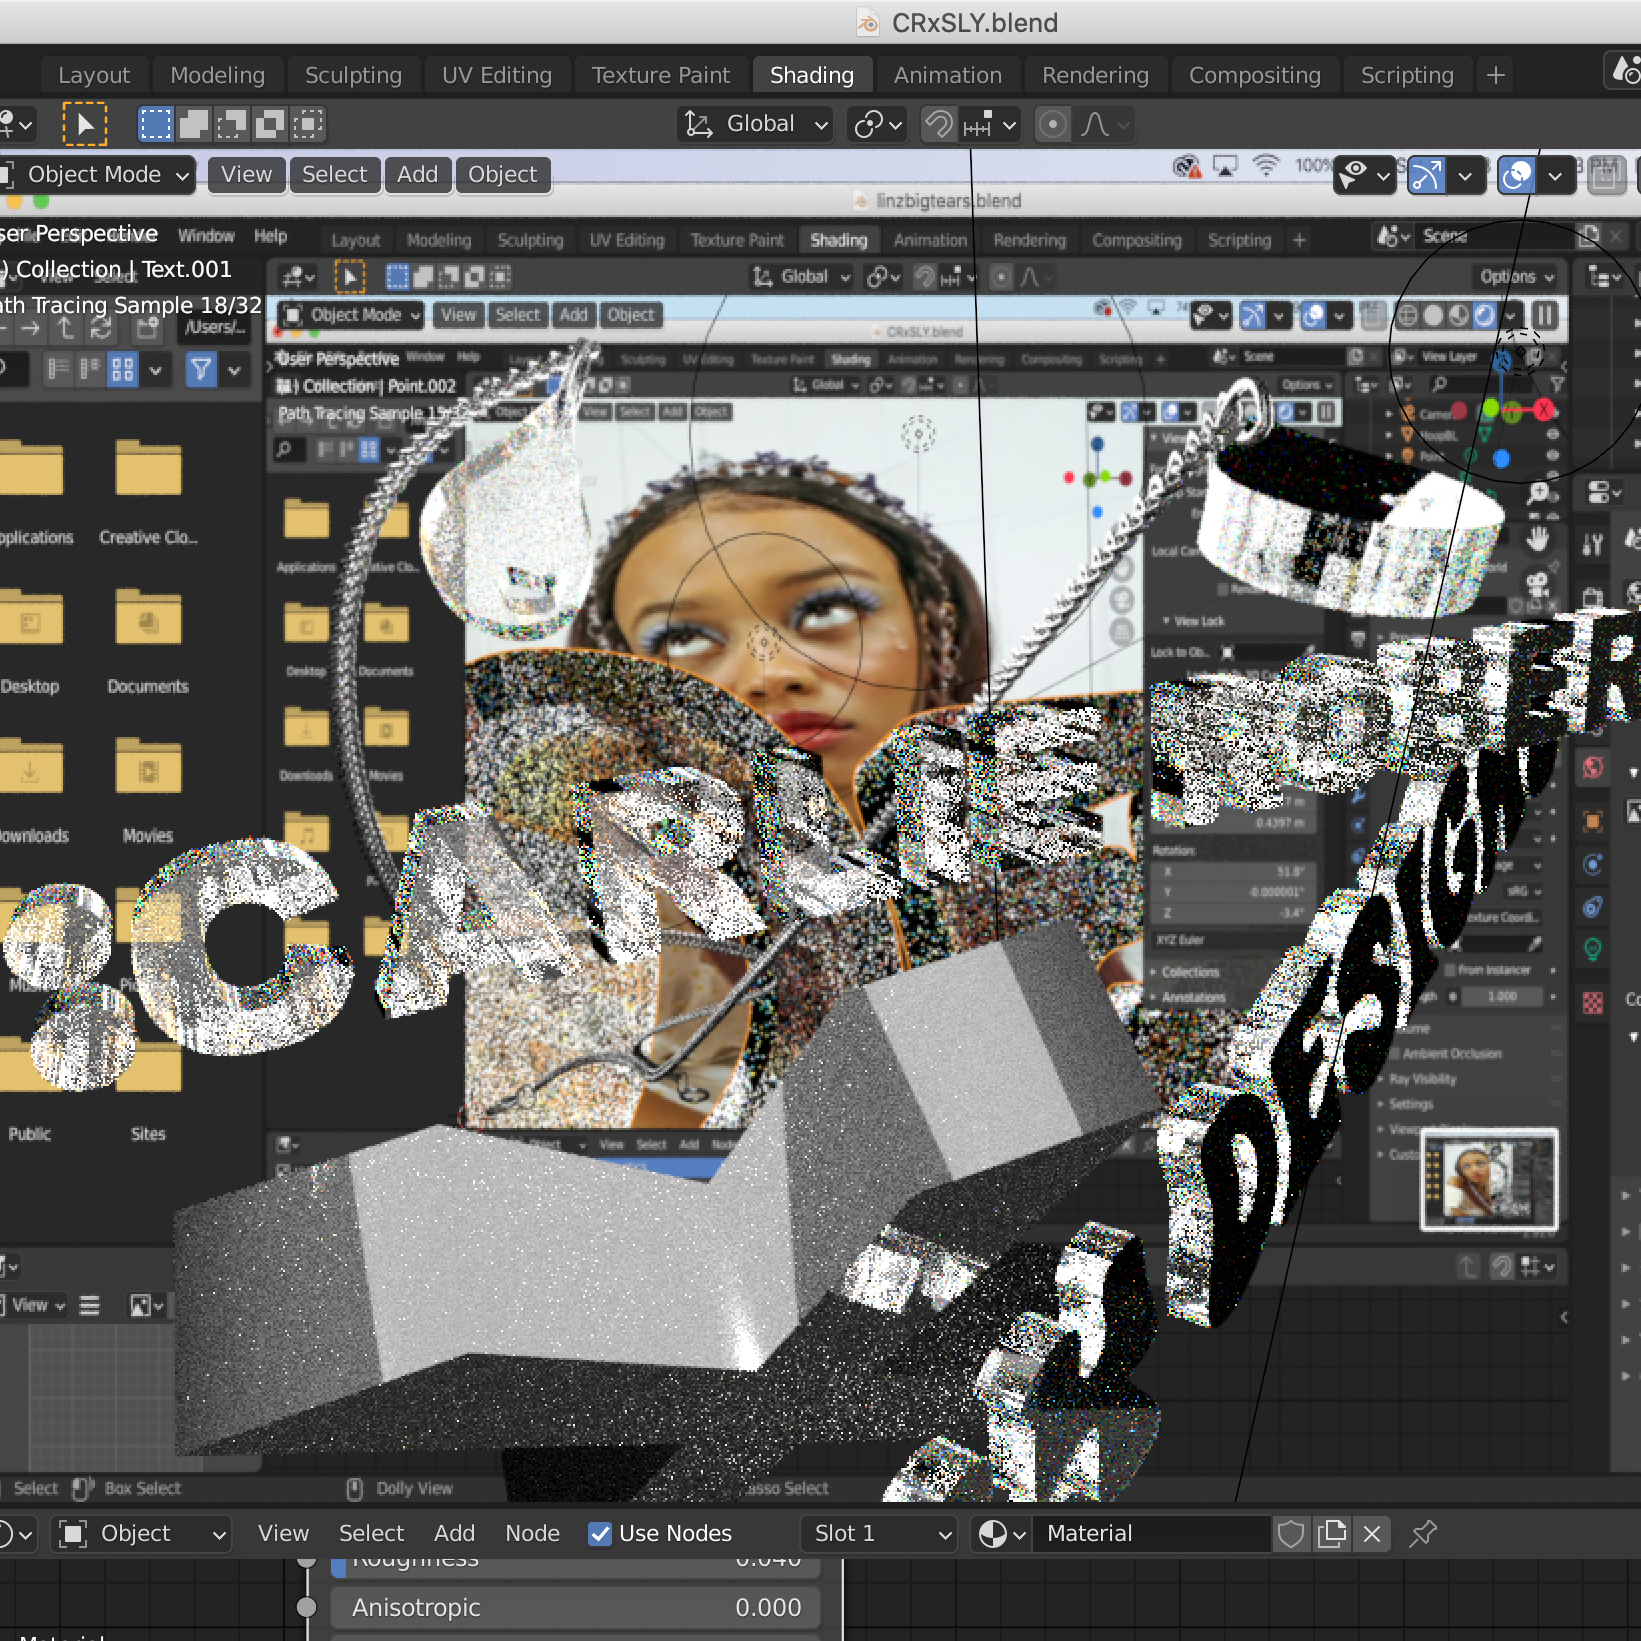The height and width of the screenshot is (1641, 1641).
Task: Toggle viewport gizmos button
Action: pos(1427,176)
